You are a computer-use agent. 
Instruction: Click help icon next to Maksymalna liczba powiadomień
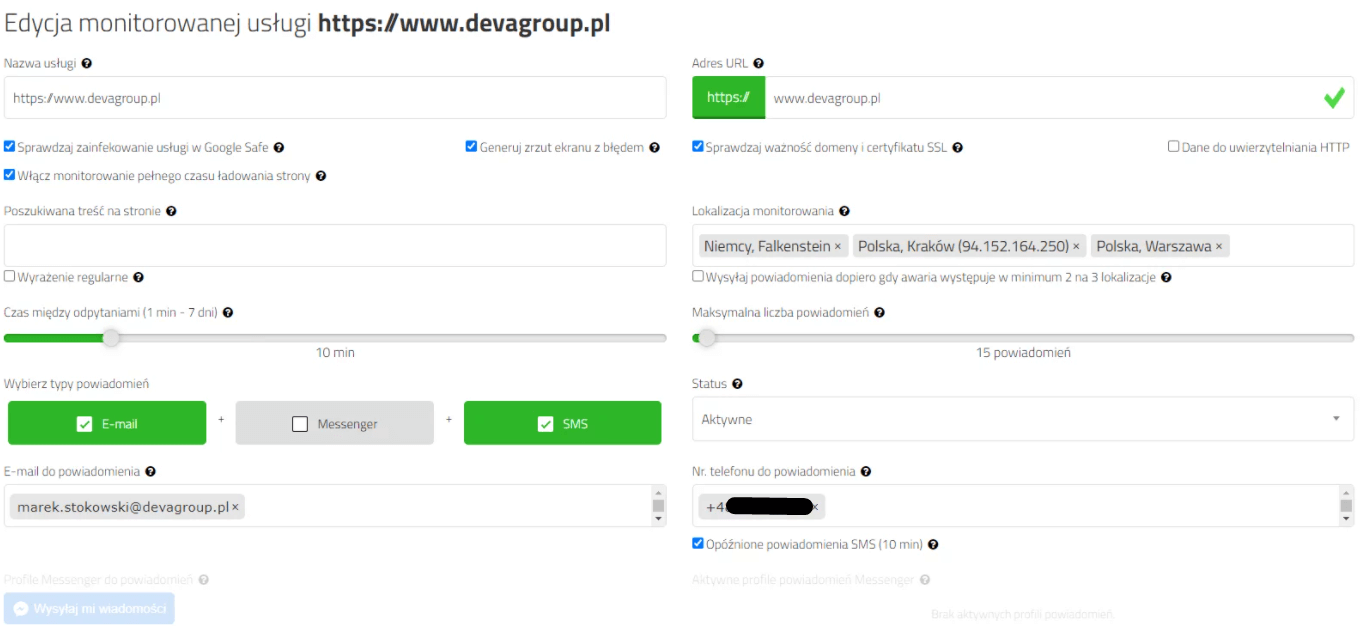click(x=879, y=312)
